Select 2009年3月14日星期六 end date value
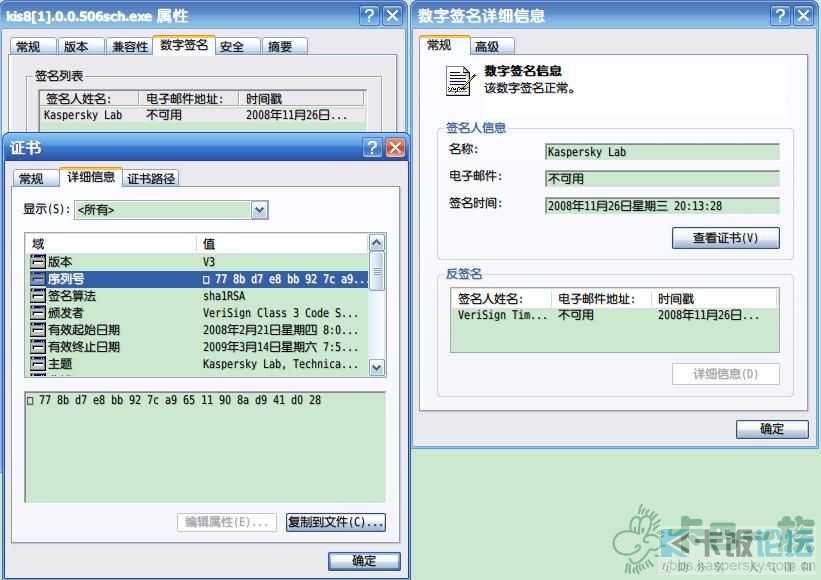This screenshot has height=580, width=821. pos(280,347)
